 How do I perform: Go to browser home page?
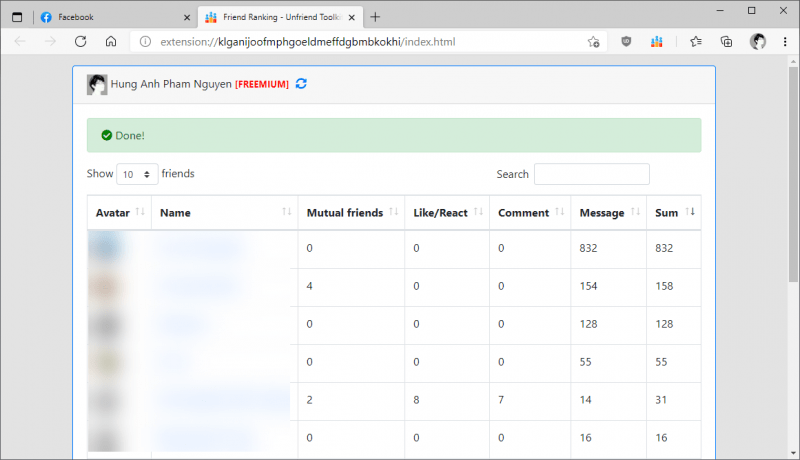coord(111,42)
